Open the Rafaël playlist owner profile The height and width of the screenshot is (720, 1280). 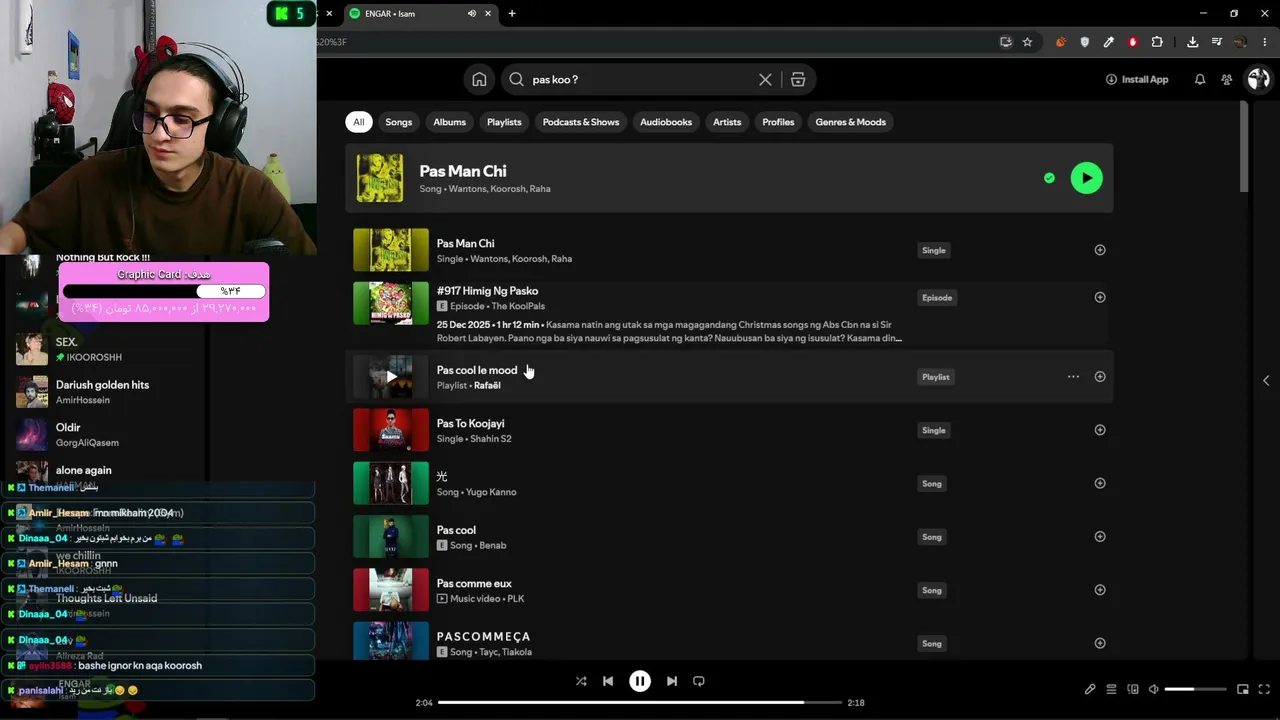click(x=487, y=386)
